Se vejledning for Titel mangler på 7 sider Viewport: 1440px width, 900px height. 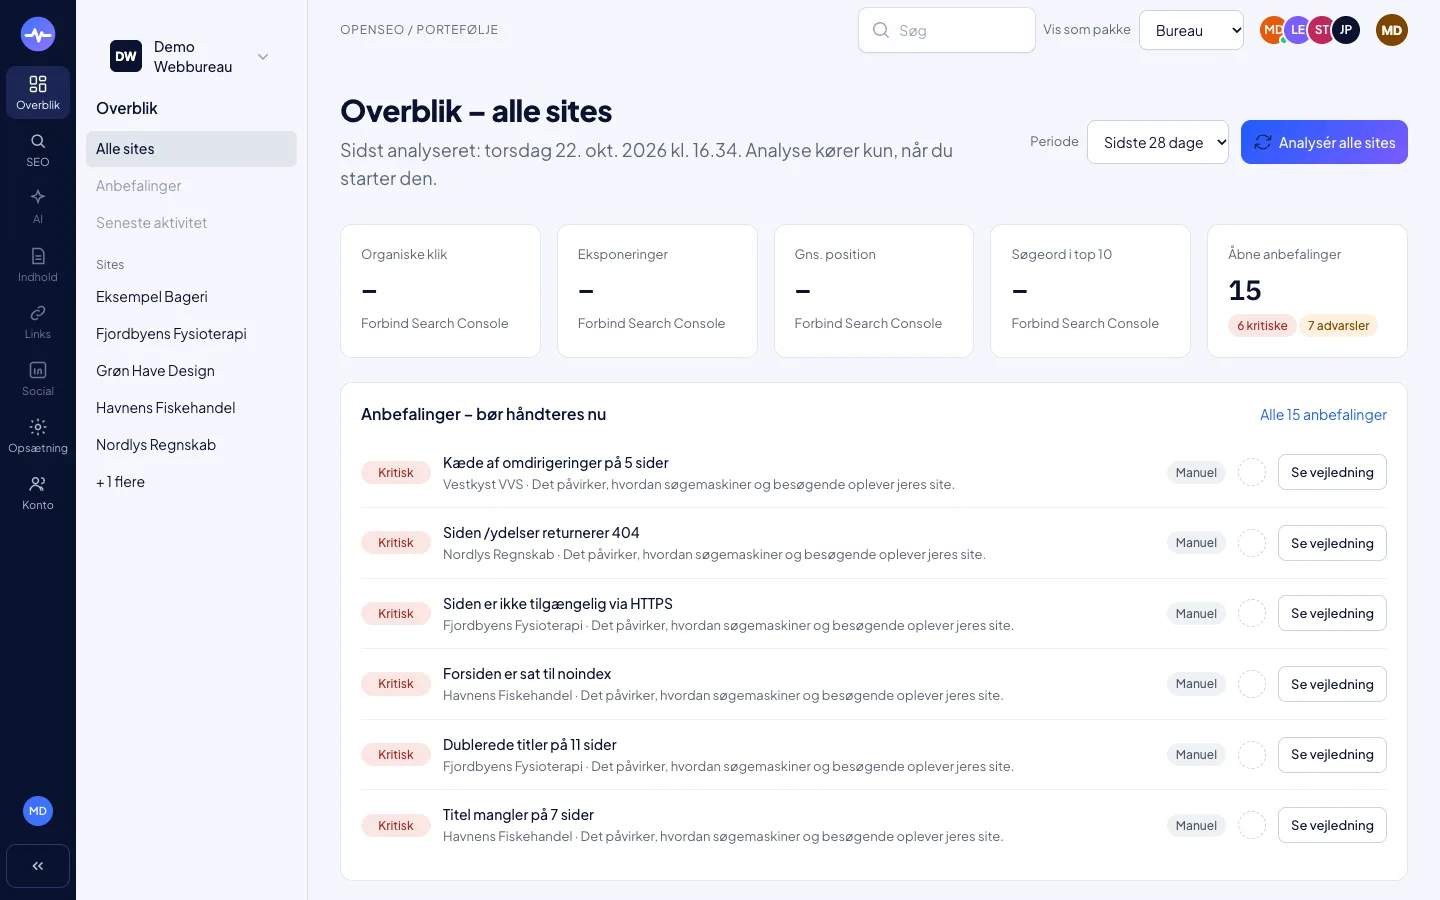coord(1332,825)
